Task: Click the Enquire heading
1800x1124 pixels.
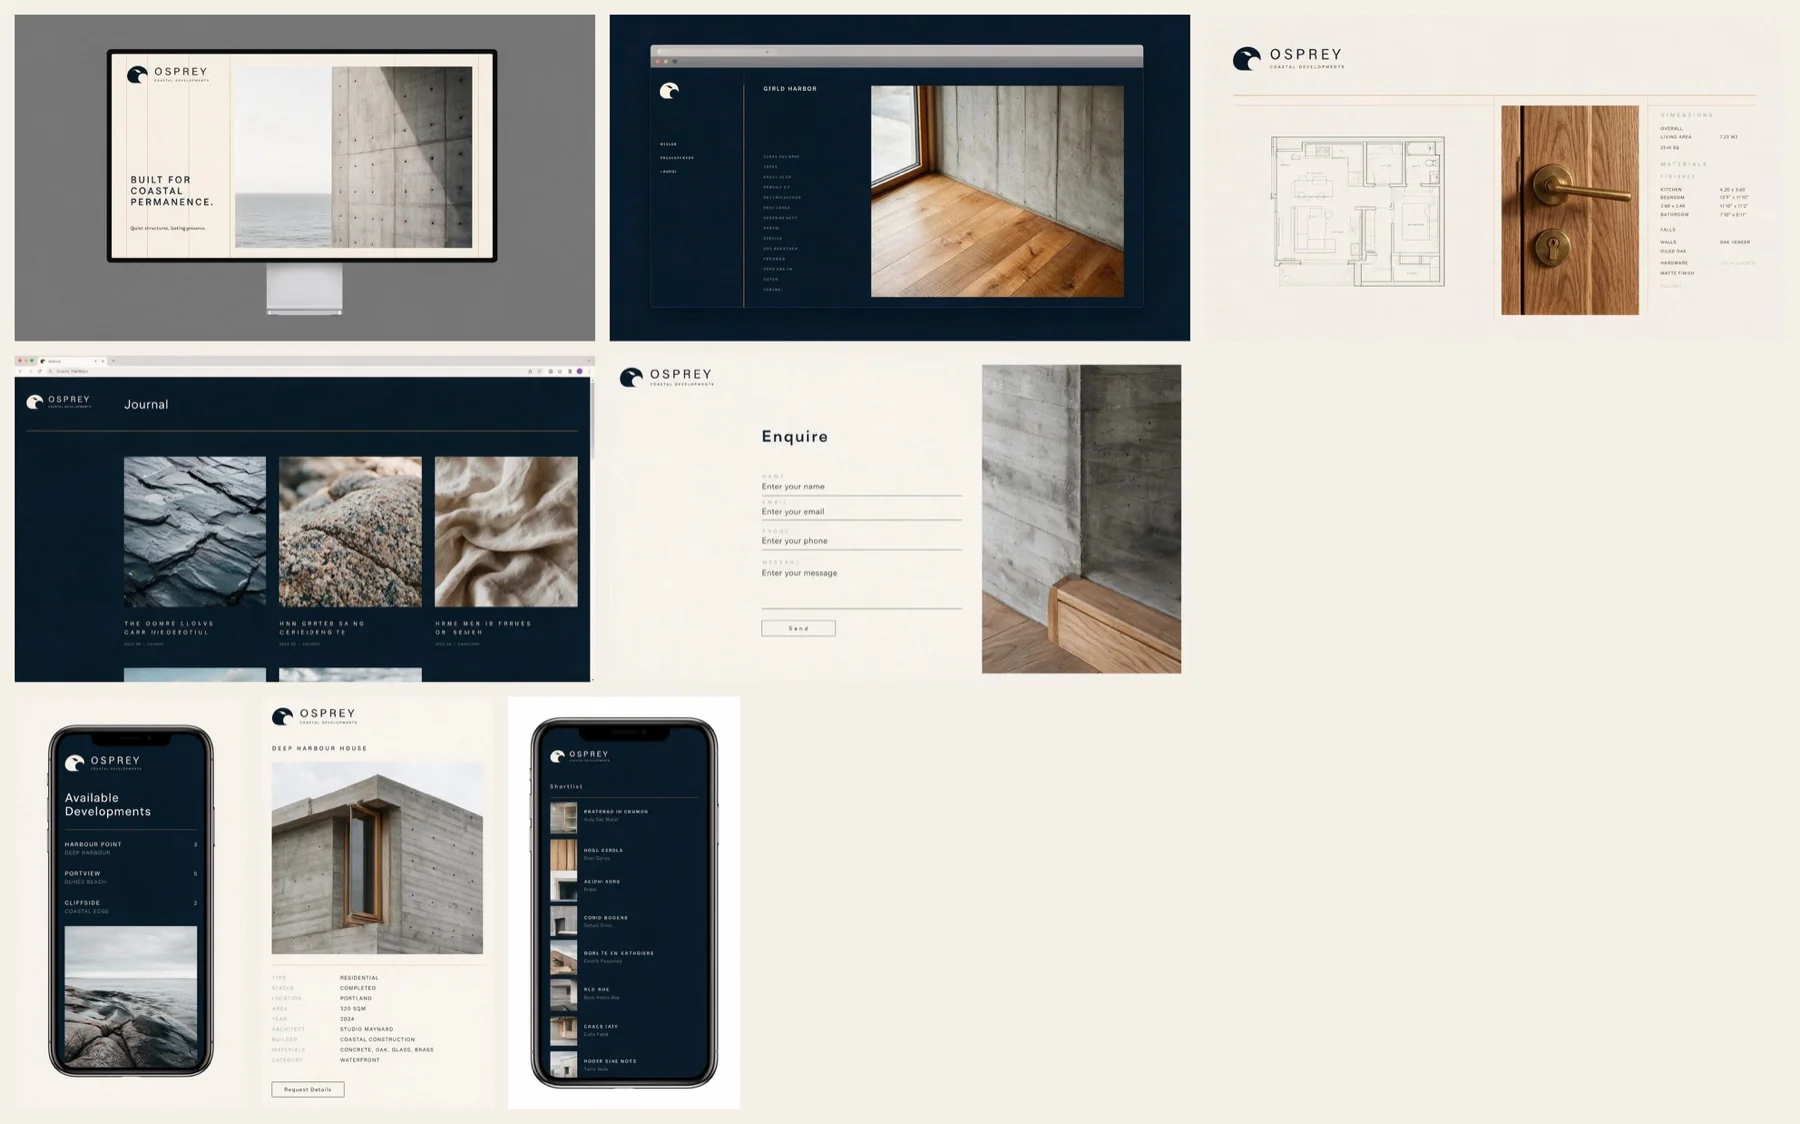Action: pos(795,437)
